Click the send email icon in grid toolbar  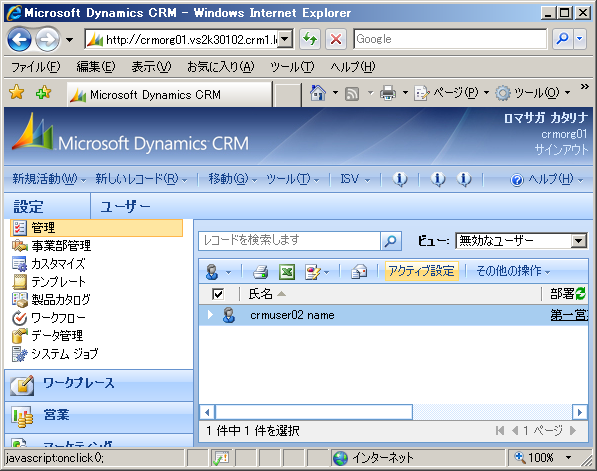tap(359, 272)
